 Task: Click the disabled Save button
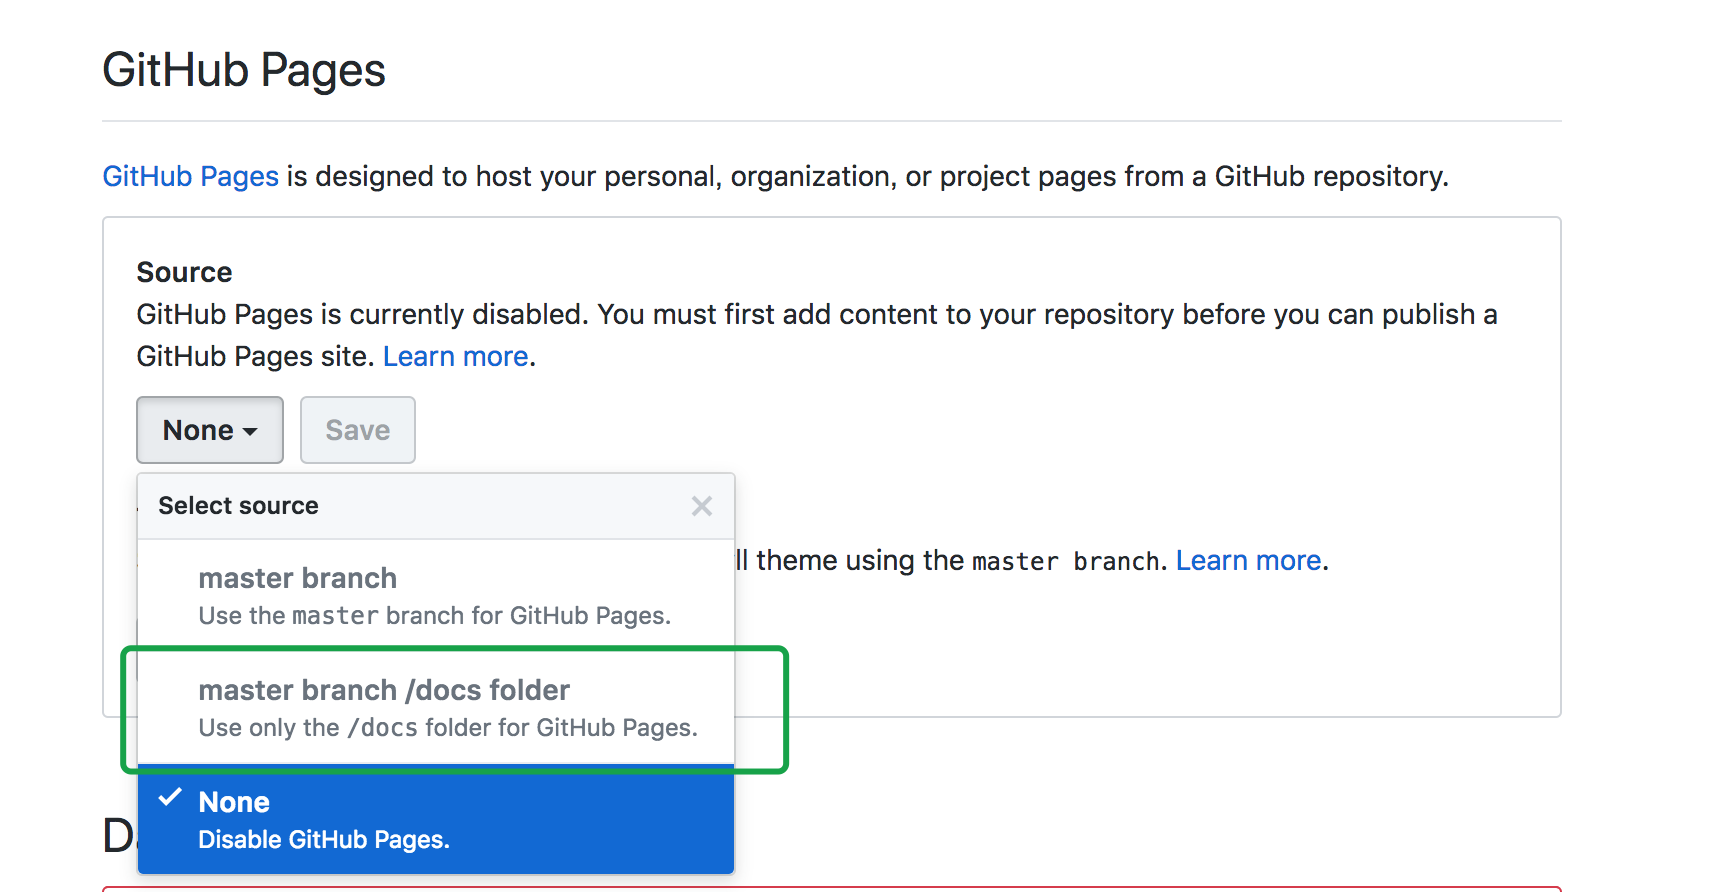point(358,430)
